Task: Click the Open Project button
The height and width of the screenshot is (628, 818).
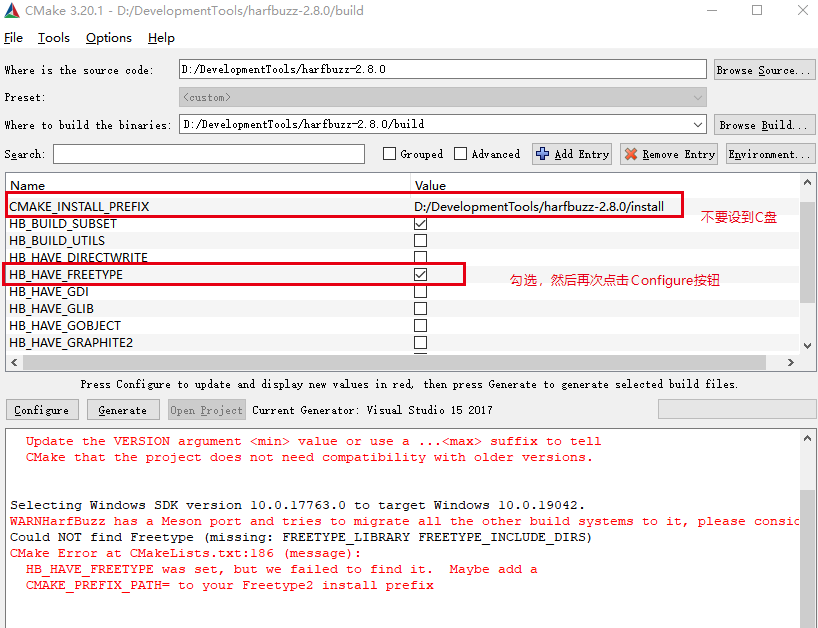Action: [x=207, y=410]
